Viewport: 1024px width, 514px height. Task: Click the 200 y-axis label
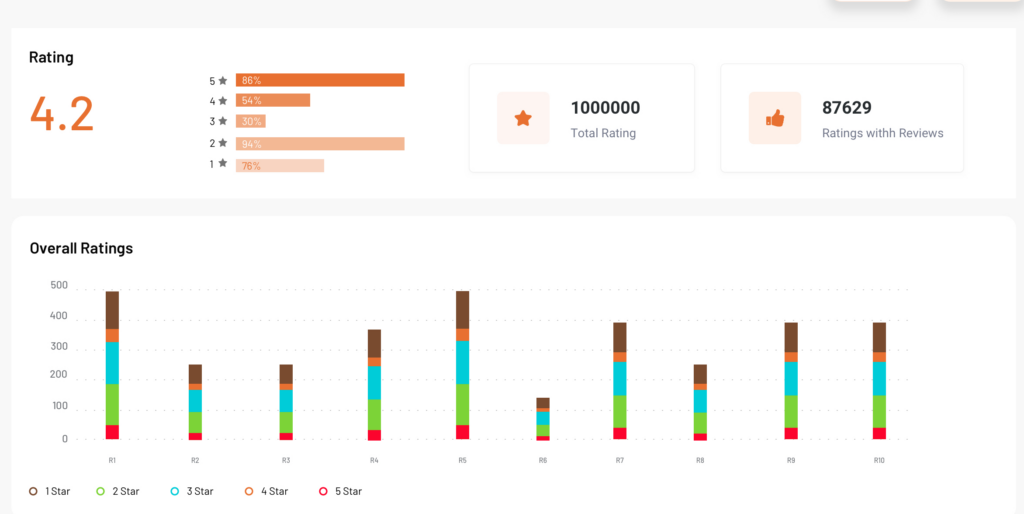(59, 376)
